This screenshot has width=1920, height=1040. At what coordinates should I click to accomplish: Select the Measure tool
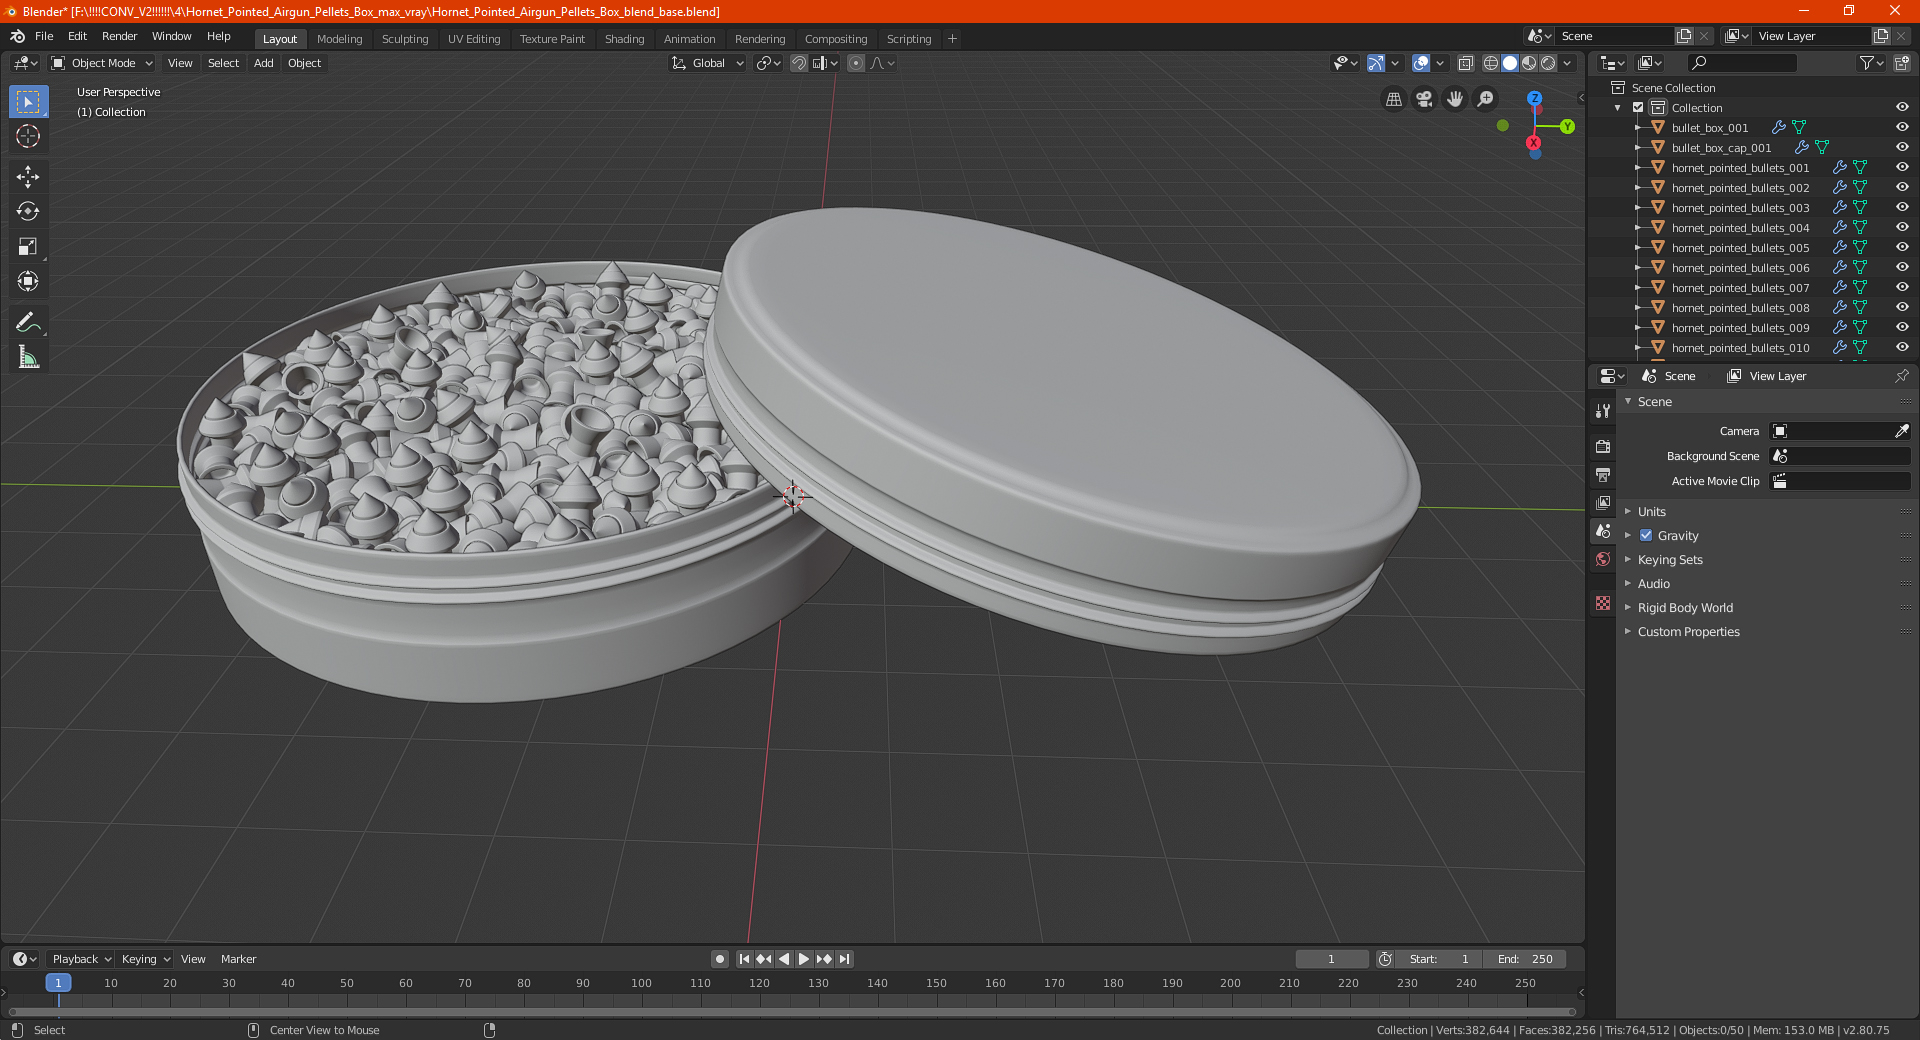[28, 357]
